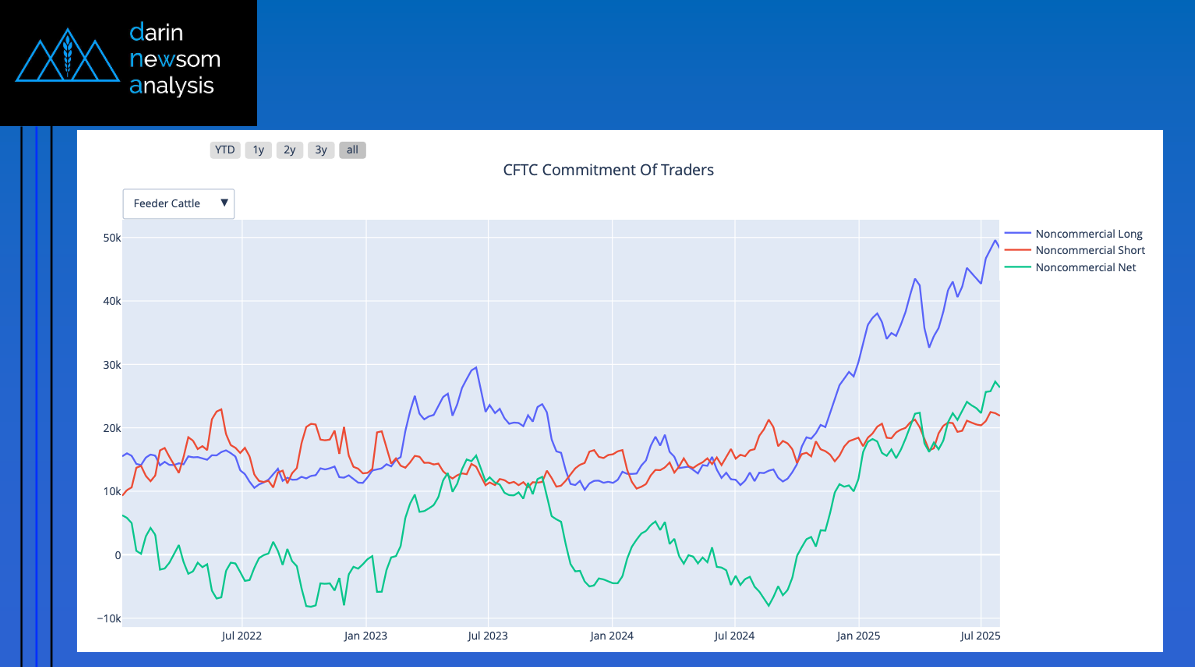Choose the 3y range selector
The height and width of the screenshot is (667, 1195).
tap(321, 150)
